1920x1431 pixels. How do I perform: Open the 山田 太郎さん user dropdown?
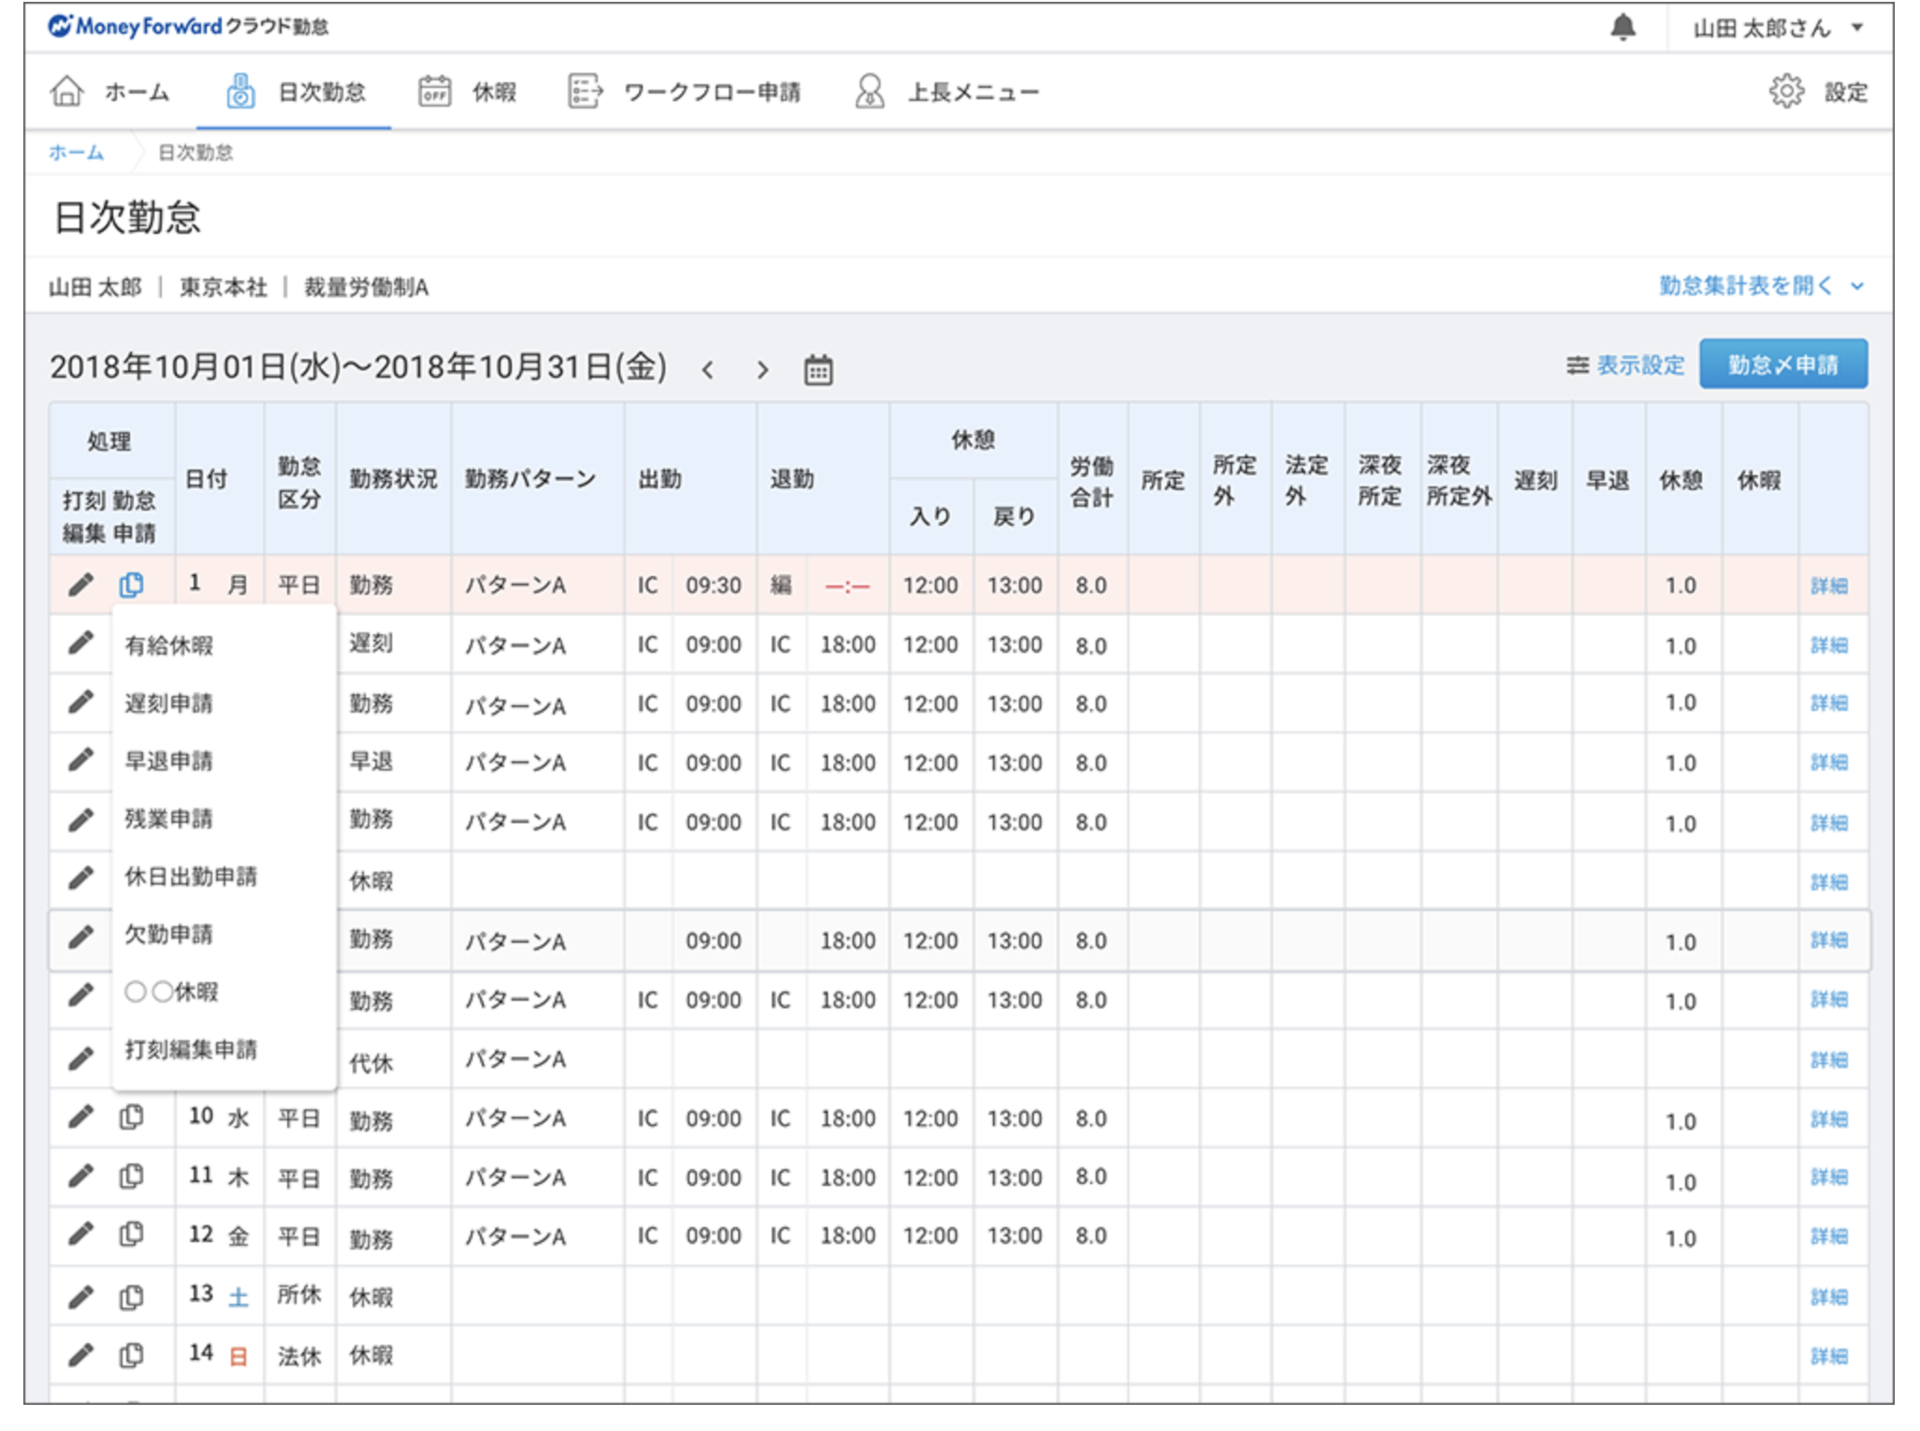tap(1777, 28)
